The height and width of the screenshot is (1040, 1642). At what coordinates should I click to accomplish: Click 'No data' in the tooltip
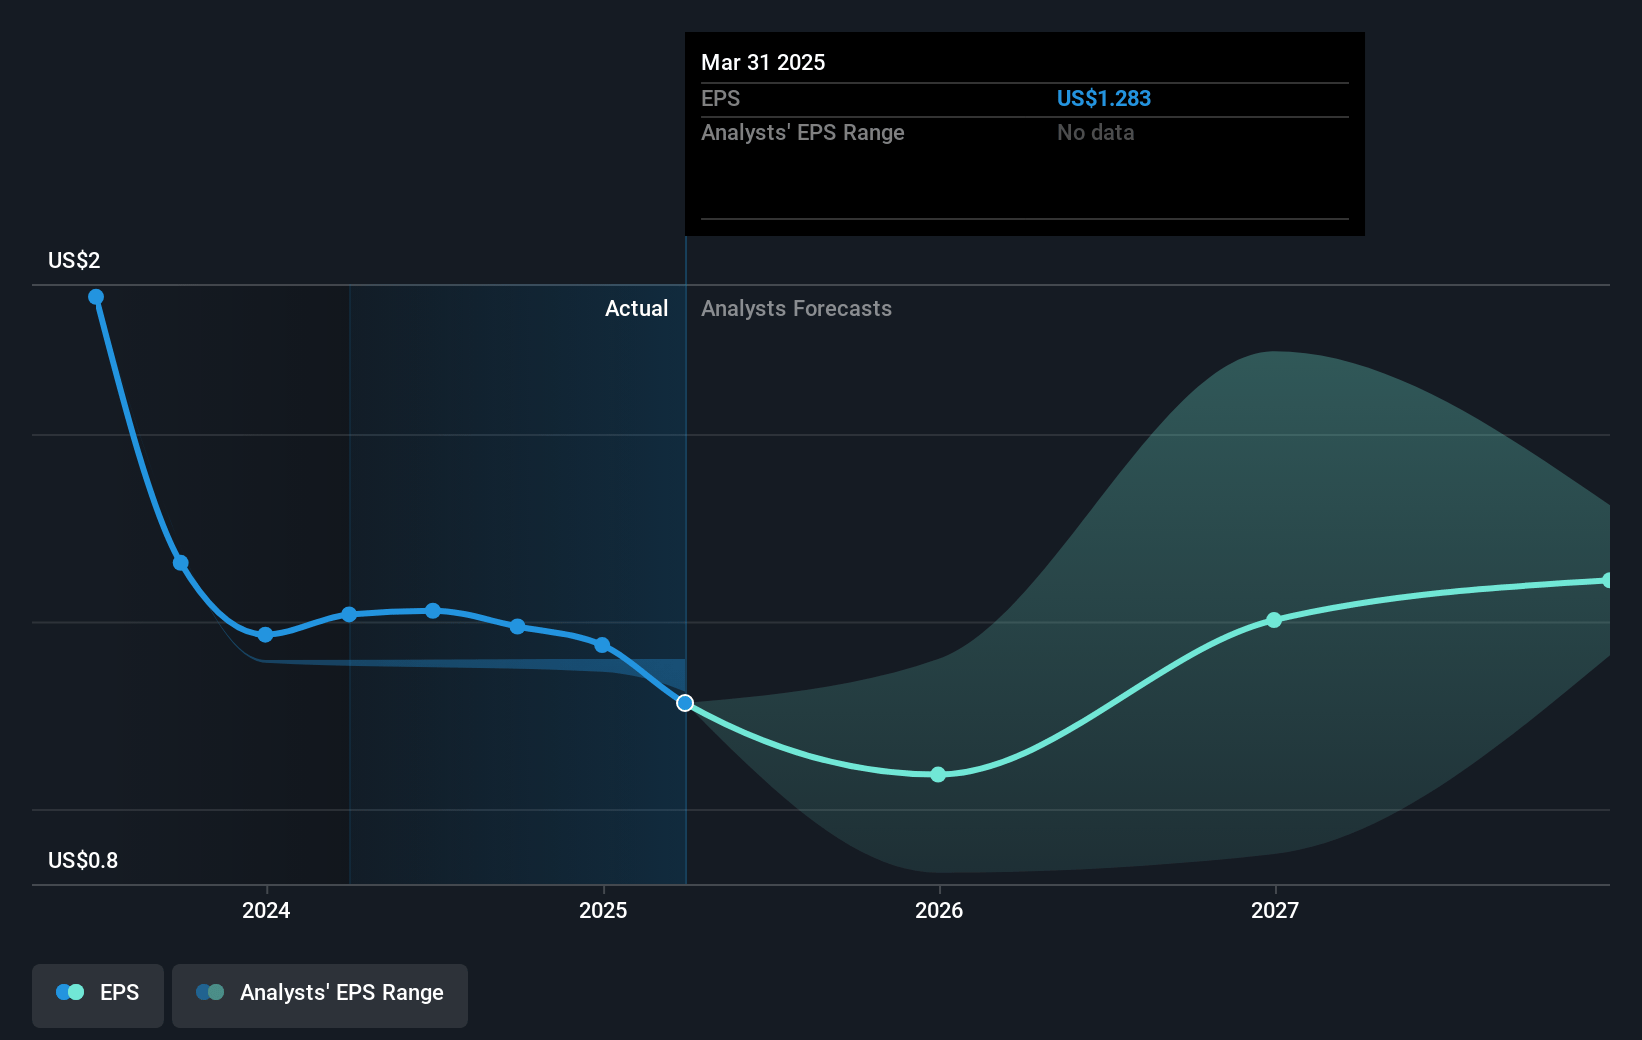(x=1095, y=132)
